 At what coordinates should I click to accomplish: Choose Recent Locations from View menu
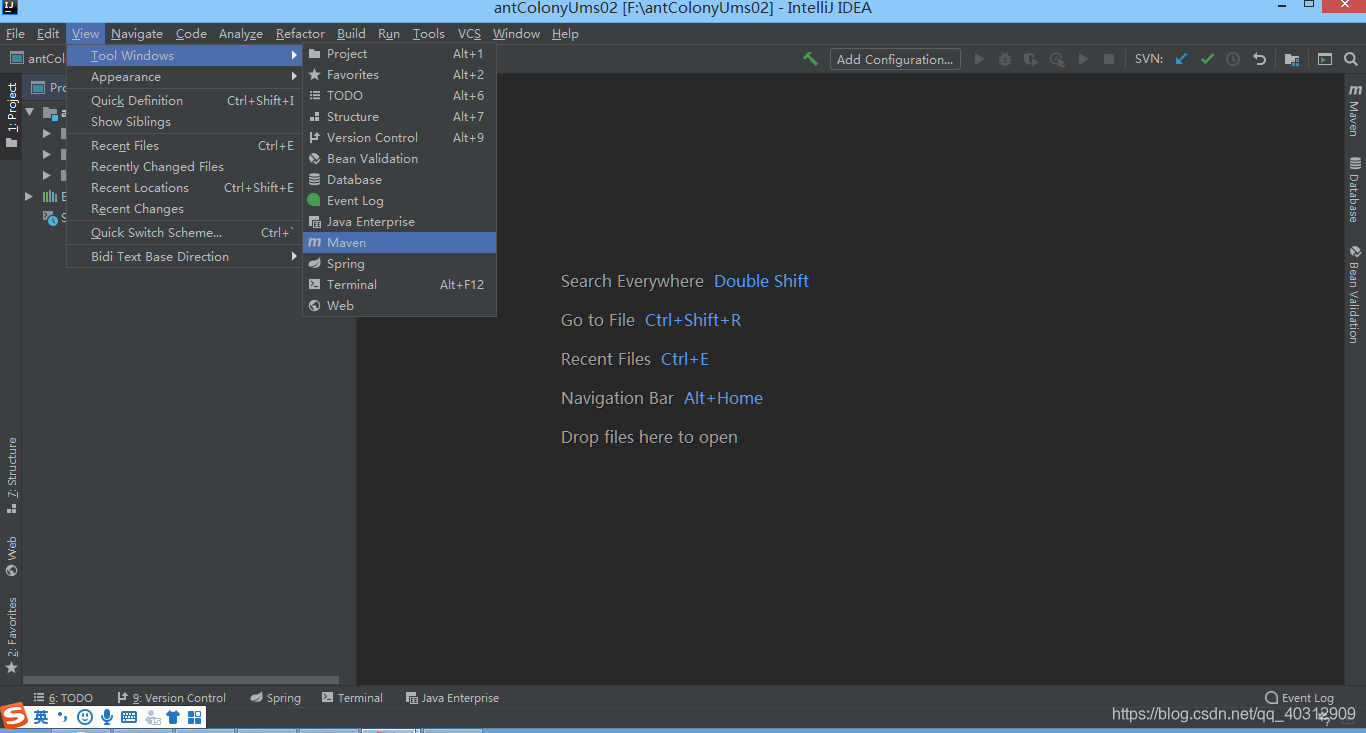click(x=185, y=188)
